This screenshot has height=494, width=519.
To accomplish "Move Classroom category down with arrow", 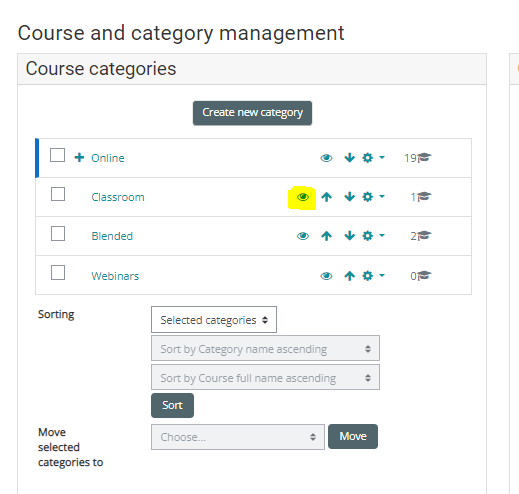I will 349,197.
